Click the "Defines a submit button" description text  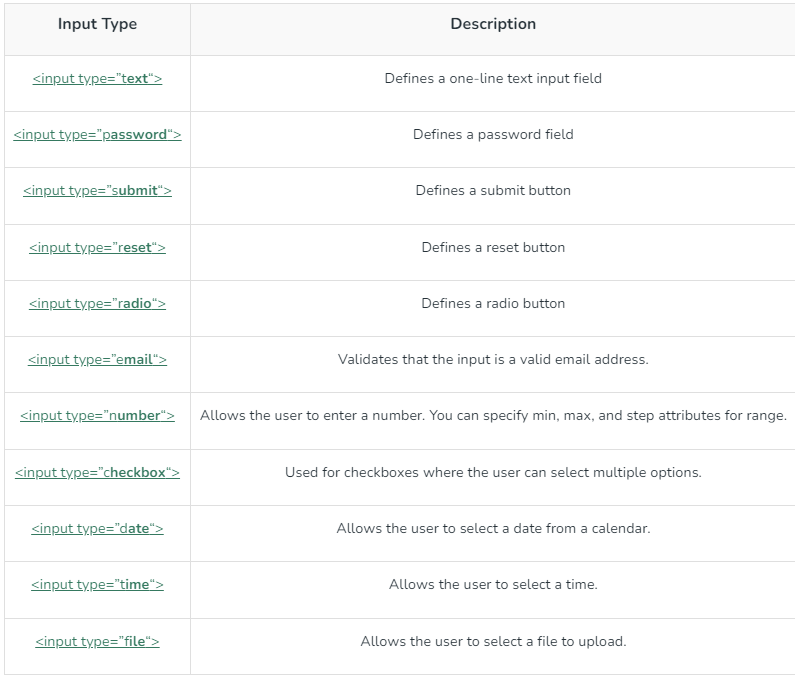[x=493, y=191]
